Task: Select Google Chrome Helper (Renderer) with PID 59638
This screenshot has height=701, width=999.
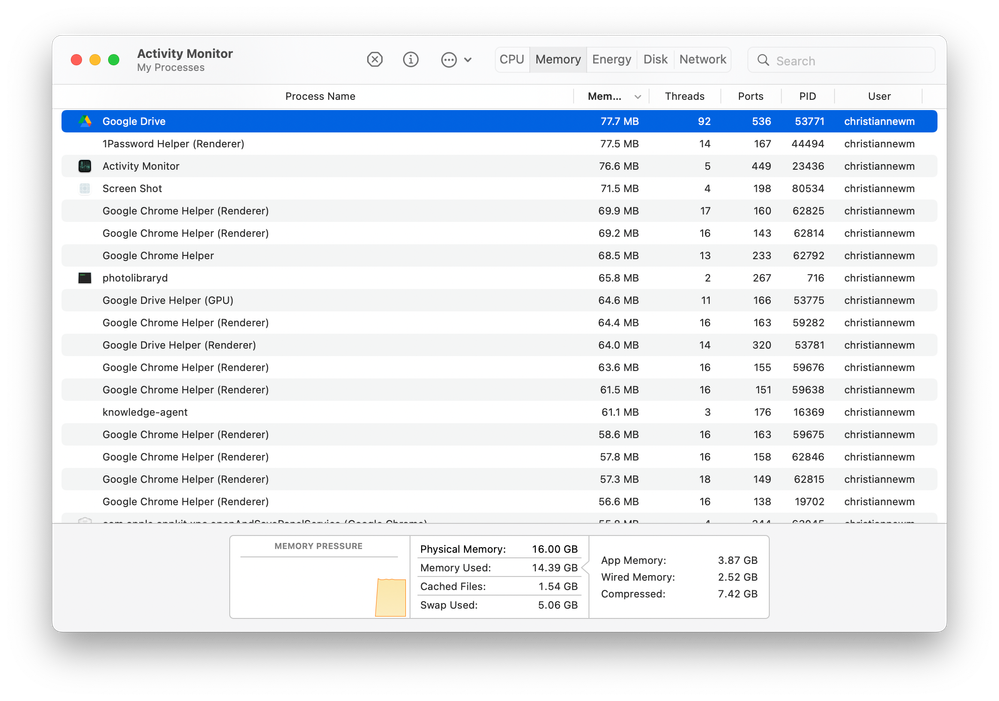Action: click(x=499, y=390)
